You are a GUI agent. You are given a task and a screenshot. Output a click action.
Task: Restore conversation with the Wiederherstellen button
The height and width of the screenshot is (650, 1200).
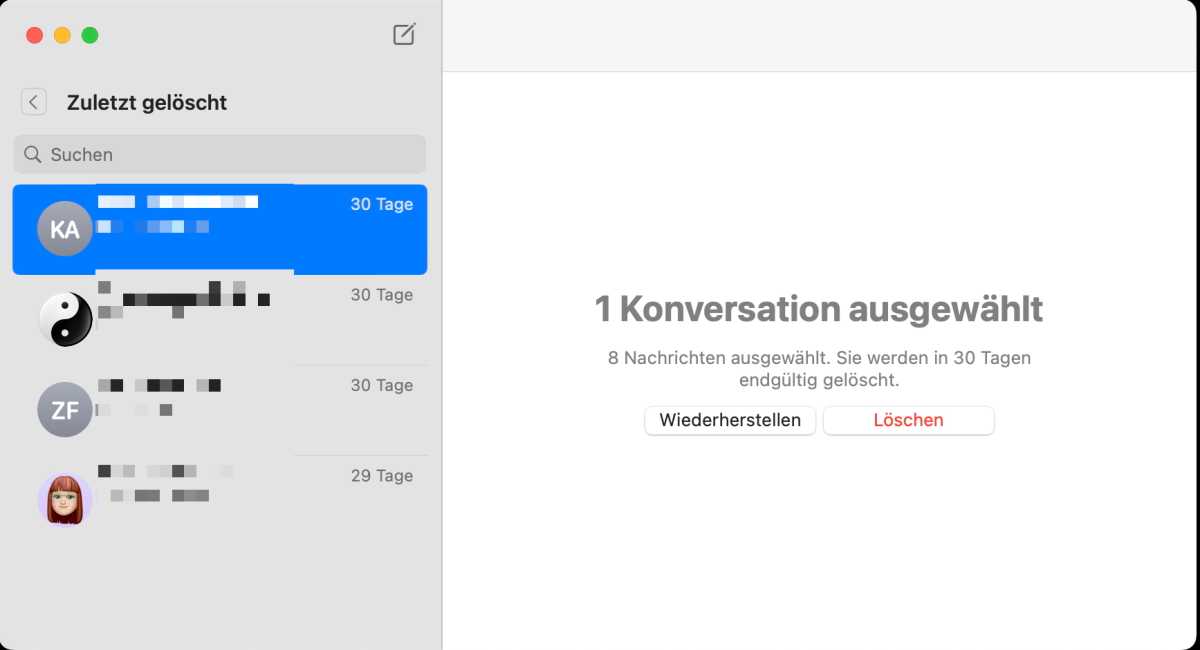730,420
